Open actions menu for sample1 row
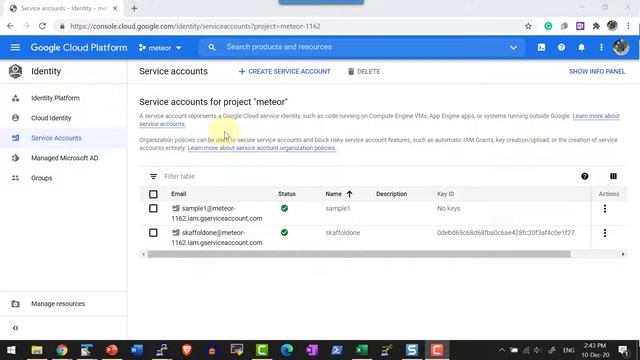Viewport: 640px width, 360px height. pos(604,209)
